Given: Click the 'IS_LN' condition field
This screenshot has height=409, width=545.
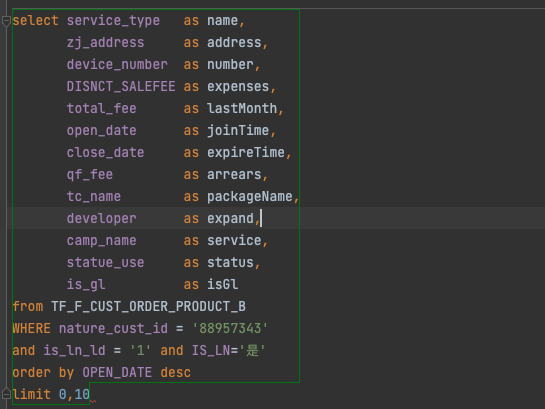Looking at the screenshot, I should 211,350.
